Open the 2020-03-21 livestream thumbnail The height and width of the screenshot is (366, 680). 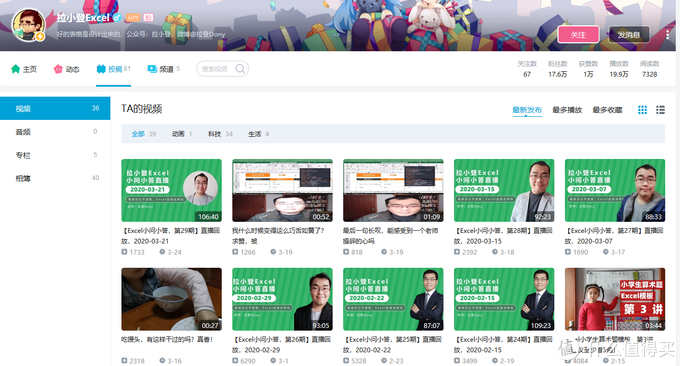(x=171, y=190)
